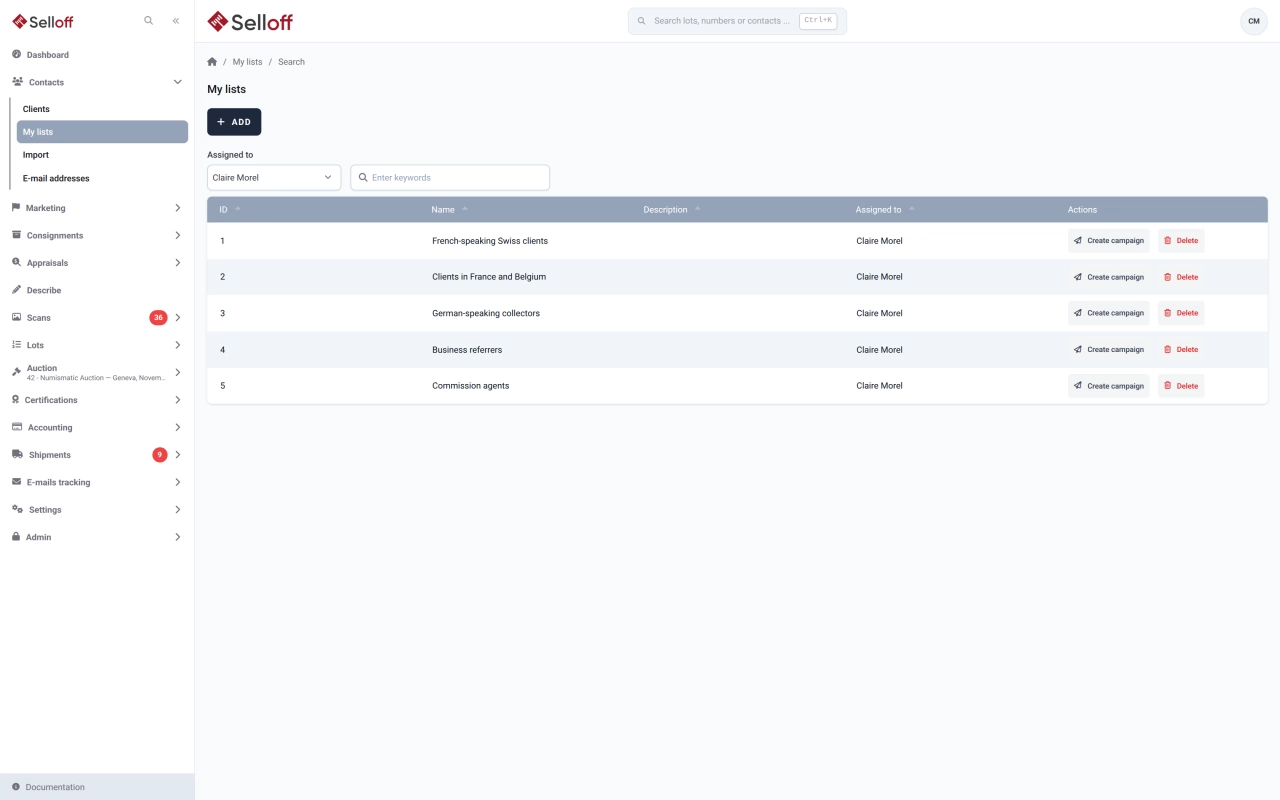Create campaign for German-speaking collectors

1109,313
